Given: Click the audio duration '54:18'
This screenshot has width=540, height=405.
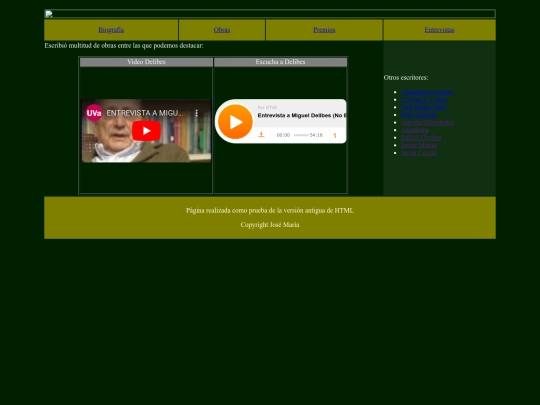Looking at the screenshot, I should tap(316, 135).
